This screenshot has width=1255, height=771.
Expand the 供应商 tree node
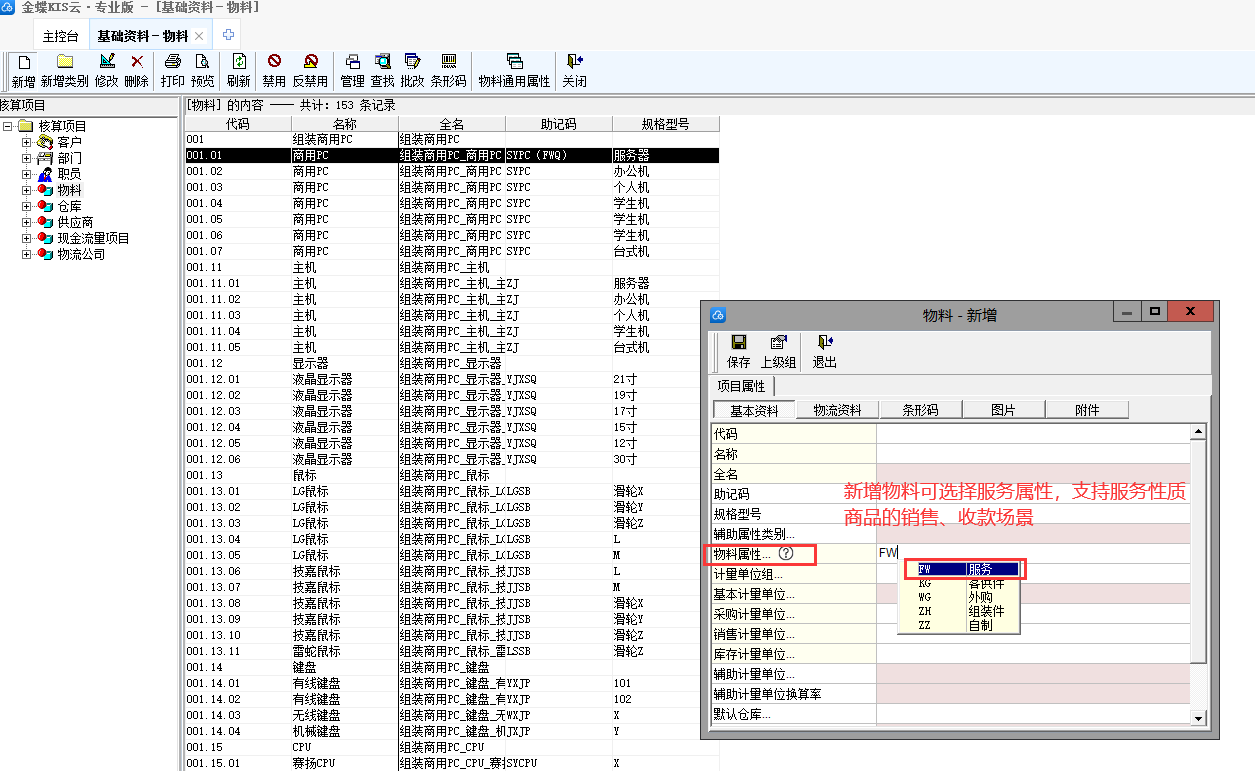[27, 222]
